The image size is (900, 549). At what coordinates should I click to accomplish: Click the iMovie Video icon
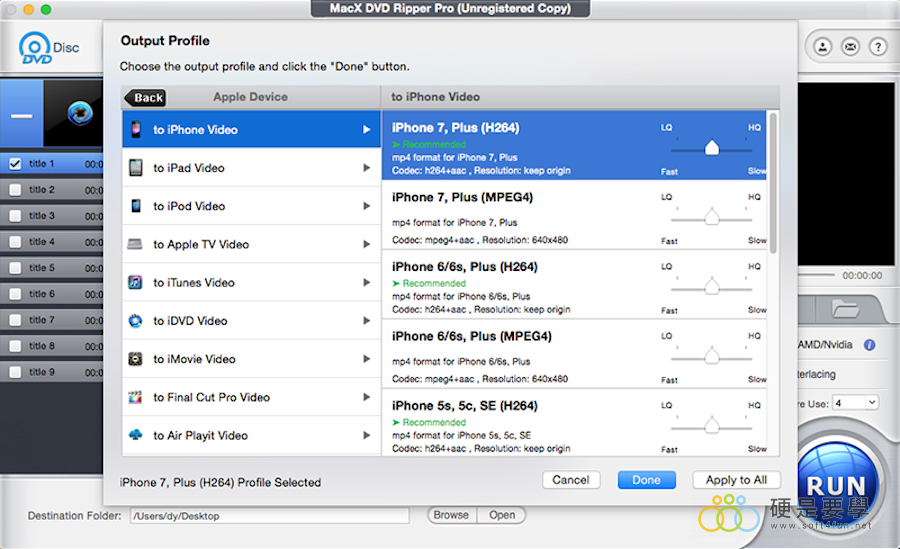(x=135, y=359)
